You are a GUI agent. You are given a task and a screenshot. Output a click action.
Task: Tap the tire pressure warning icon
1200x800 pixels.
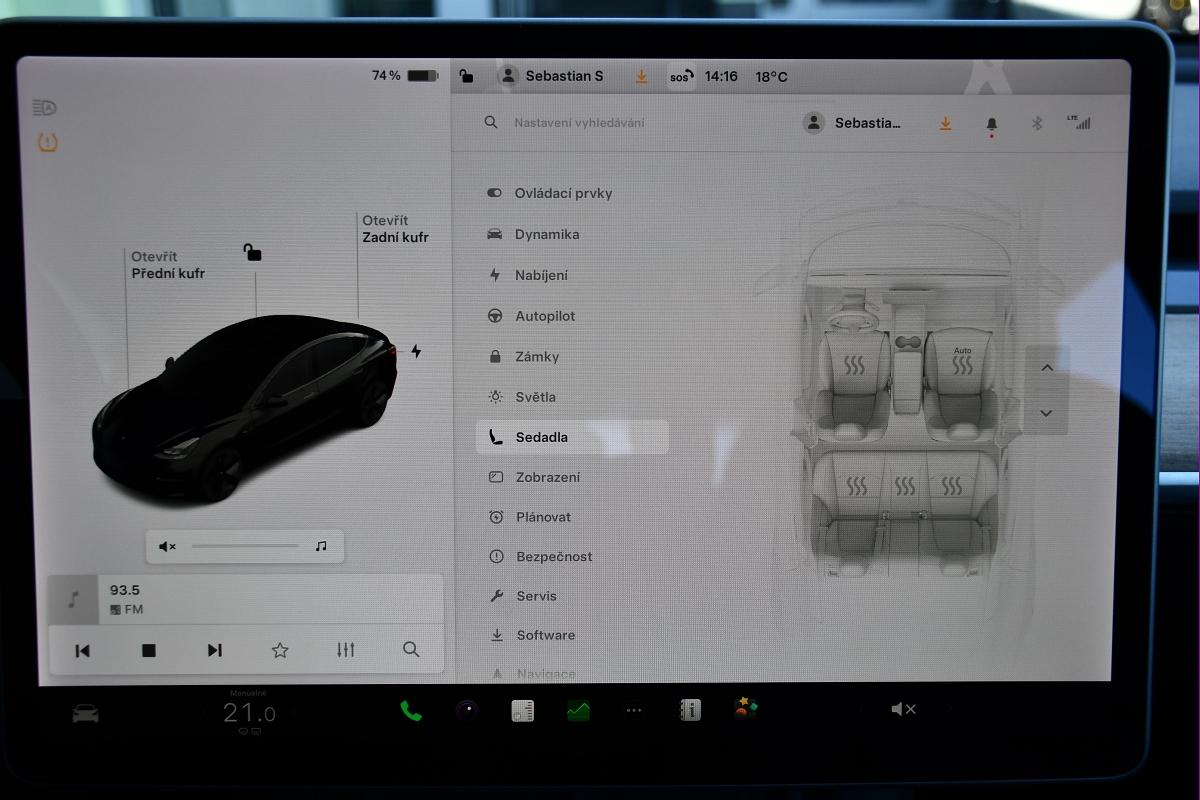47,142
